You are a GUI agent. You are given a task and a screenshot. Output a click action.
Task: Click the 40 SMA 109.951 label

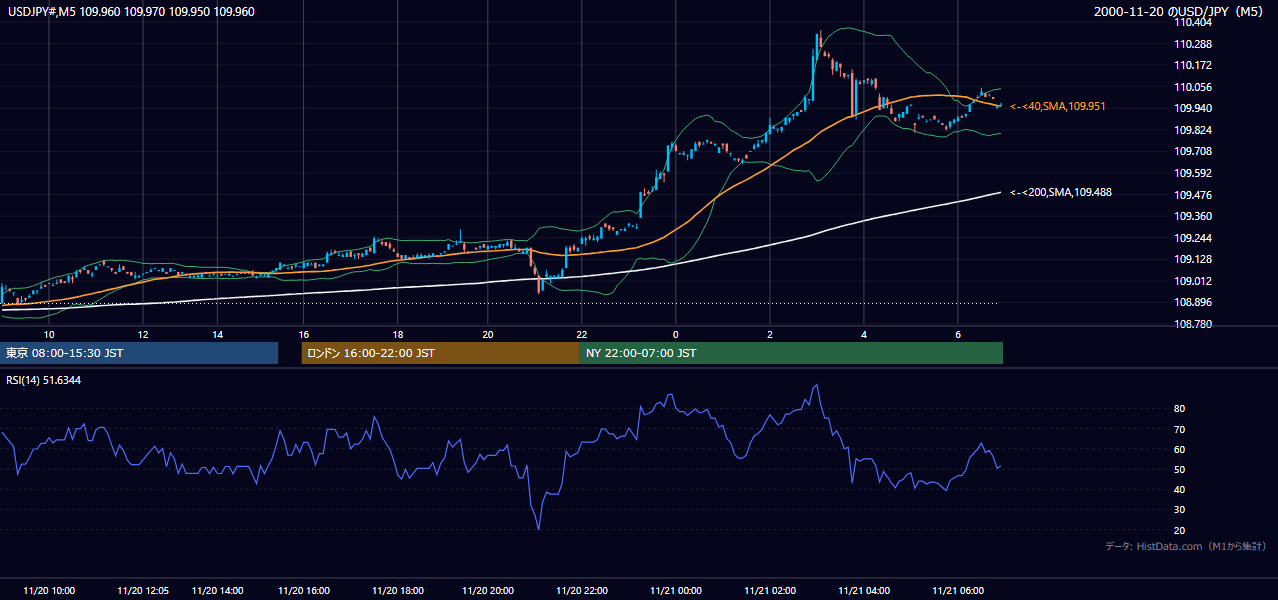click(1057, 106)
